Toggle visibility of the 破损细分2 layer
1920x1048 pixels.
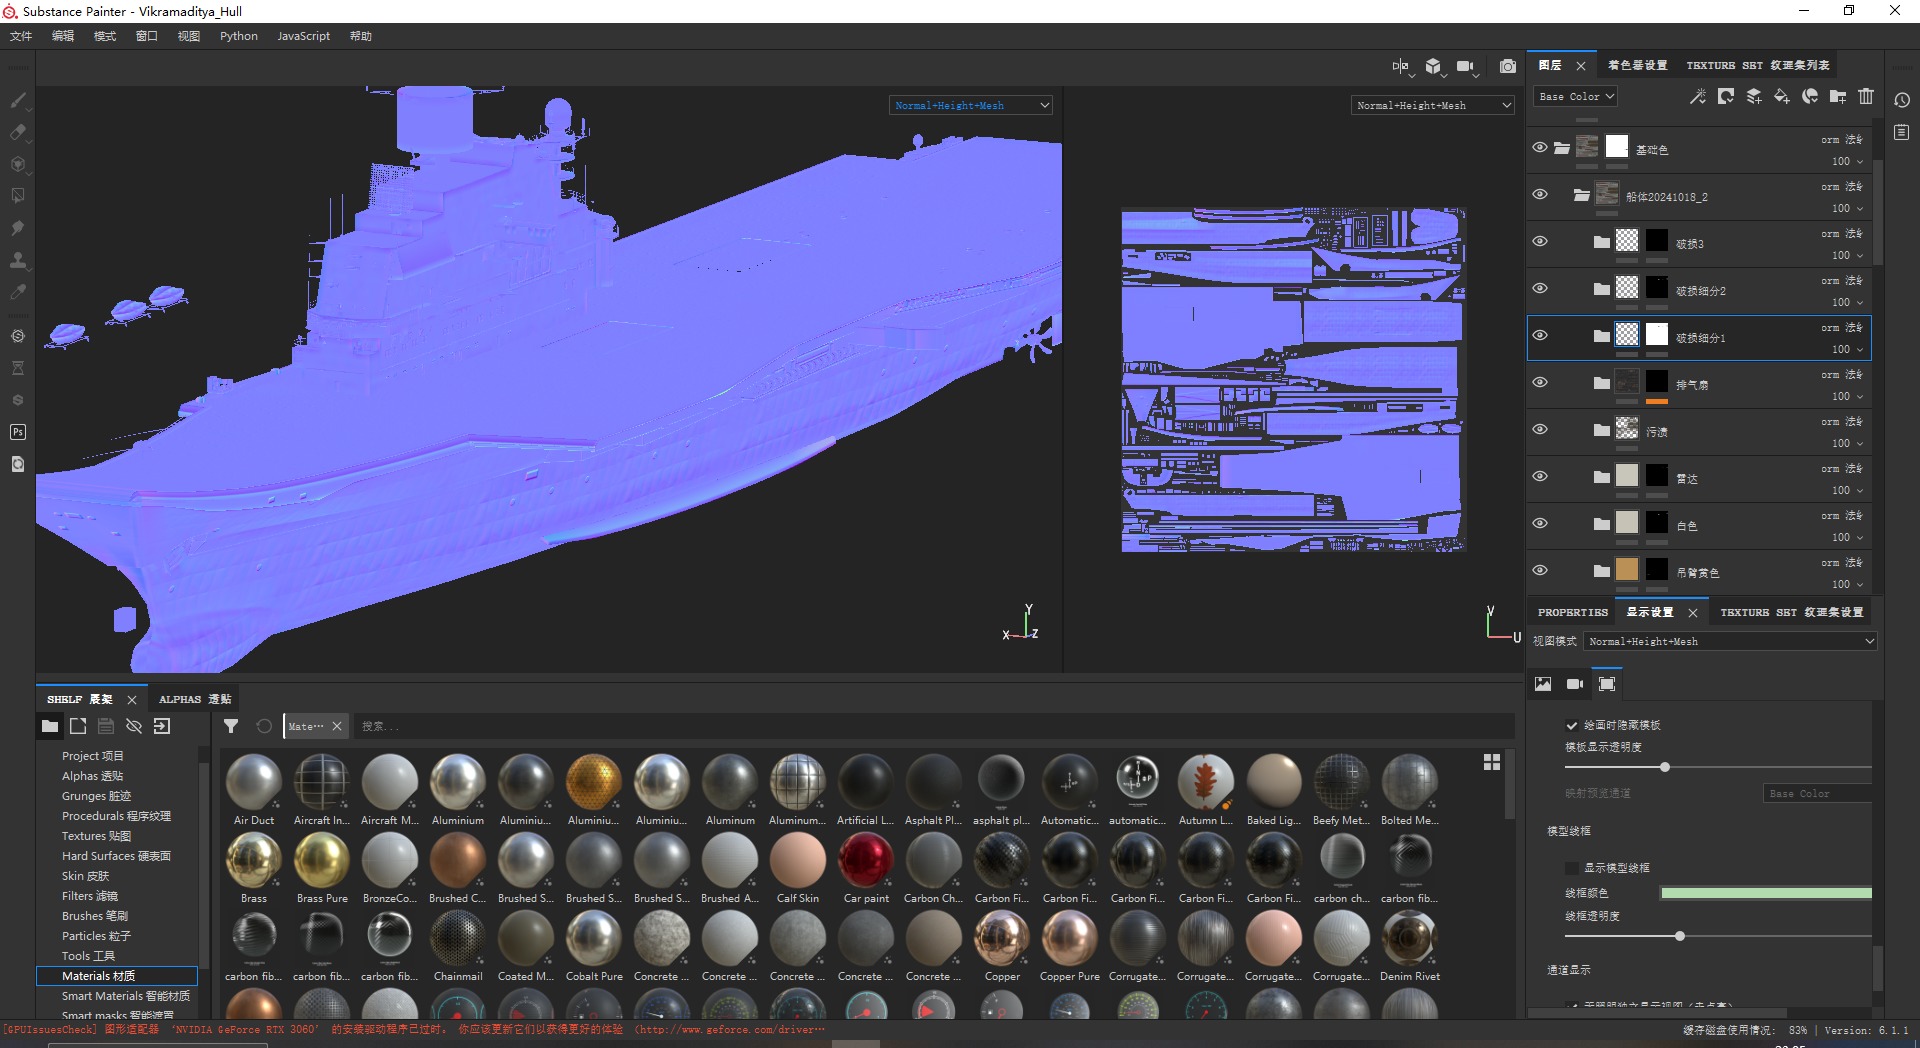click(1540, 288)
